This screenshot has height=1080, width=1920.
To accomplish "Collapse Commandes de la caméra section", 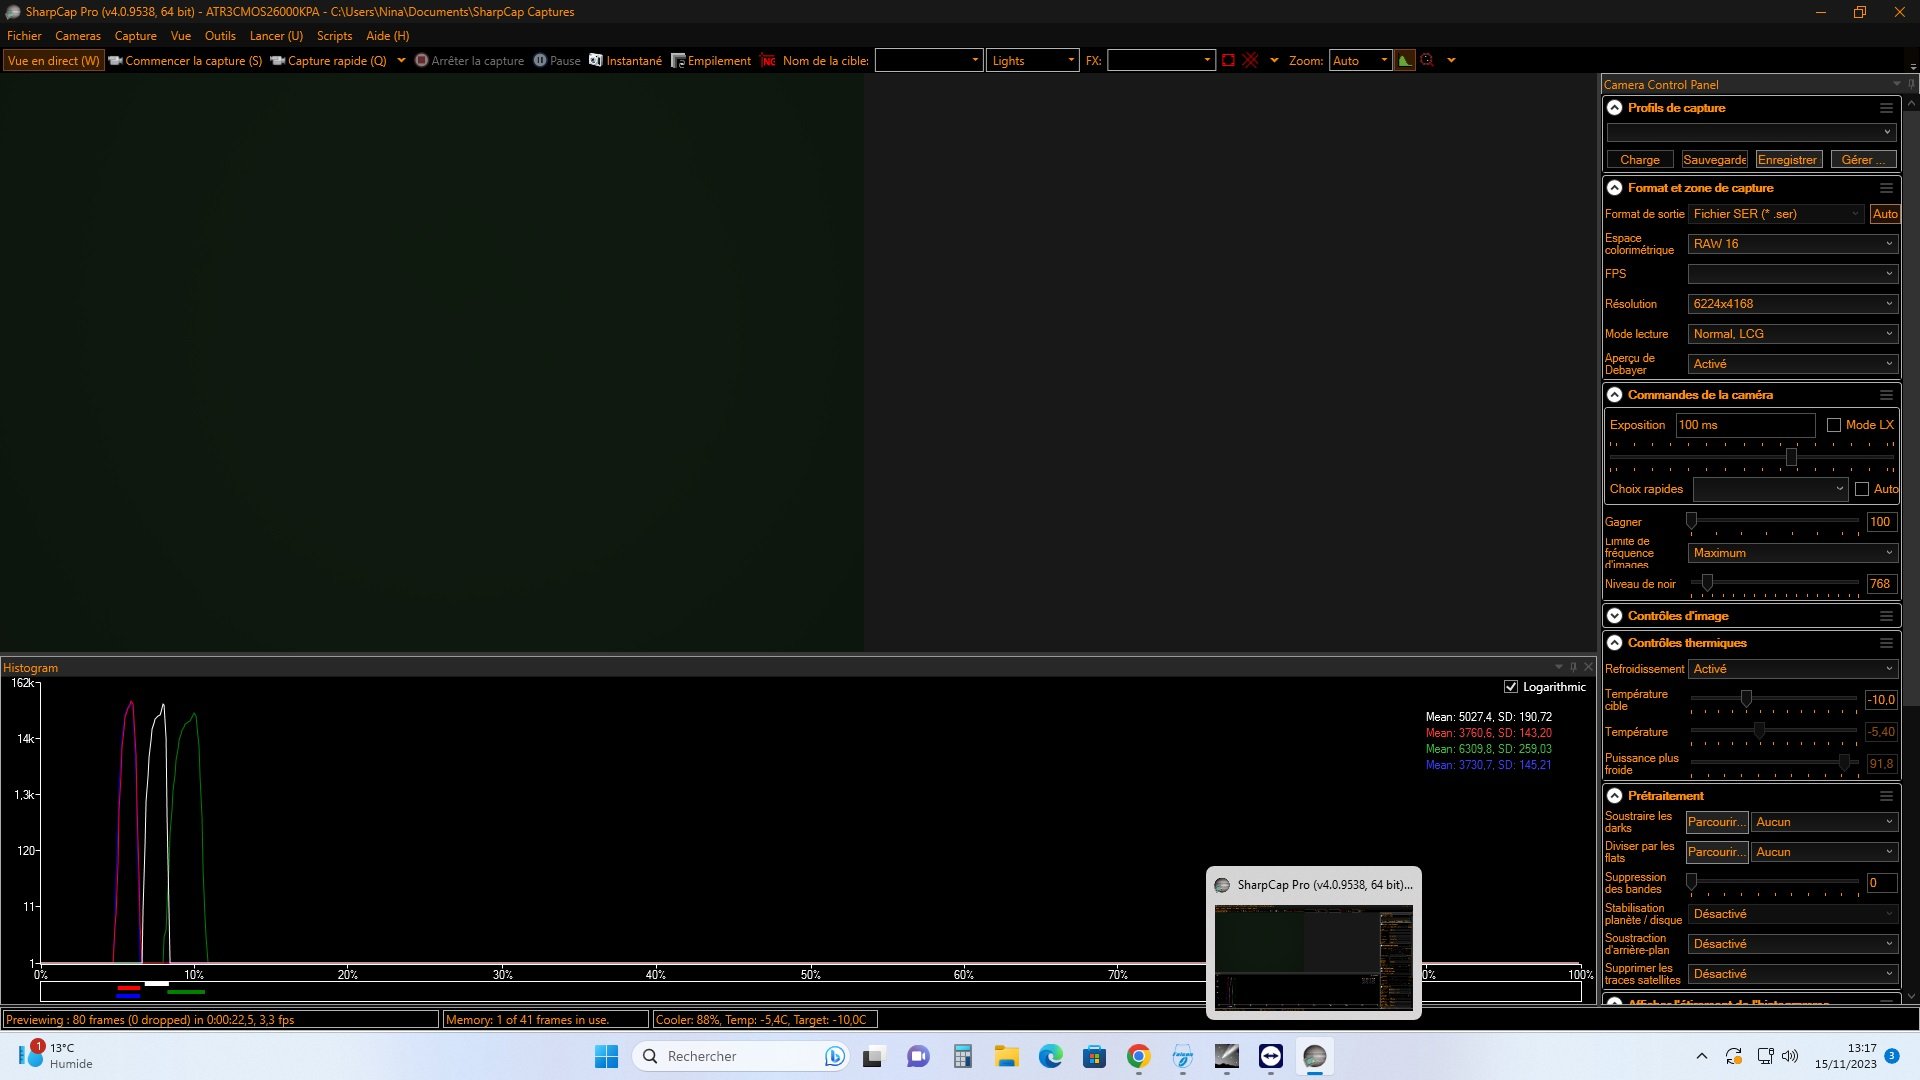I will [x=1614, y=395].
